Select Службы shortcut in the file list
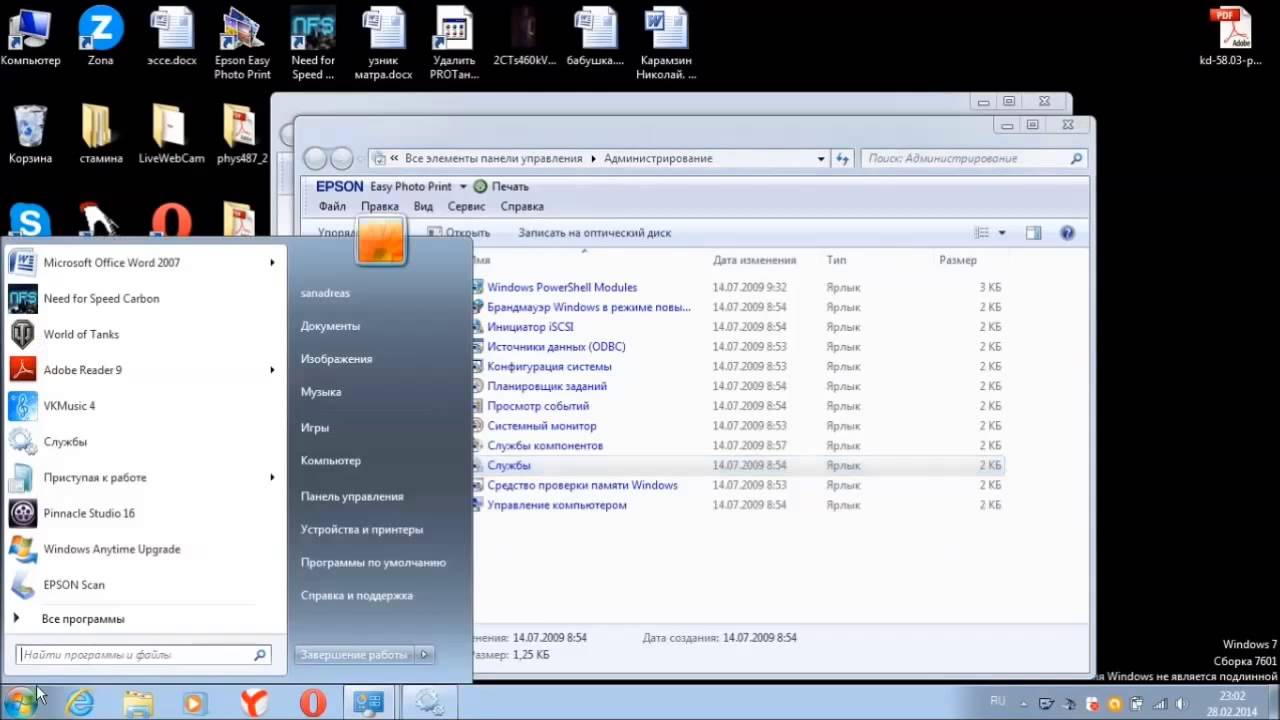Viewport: 1280px width, 720px height. pos(508,466)
